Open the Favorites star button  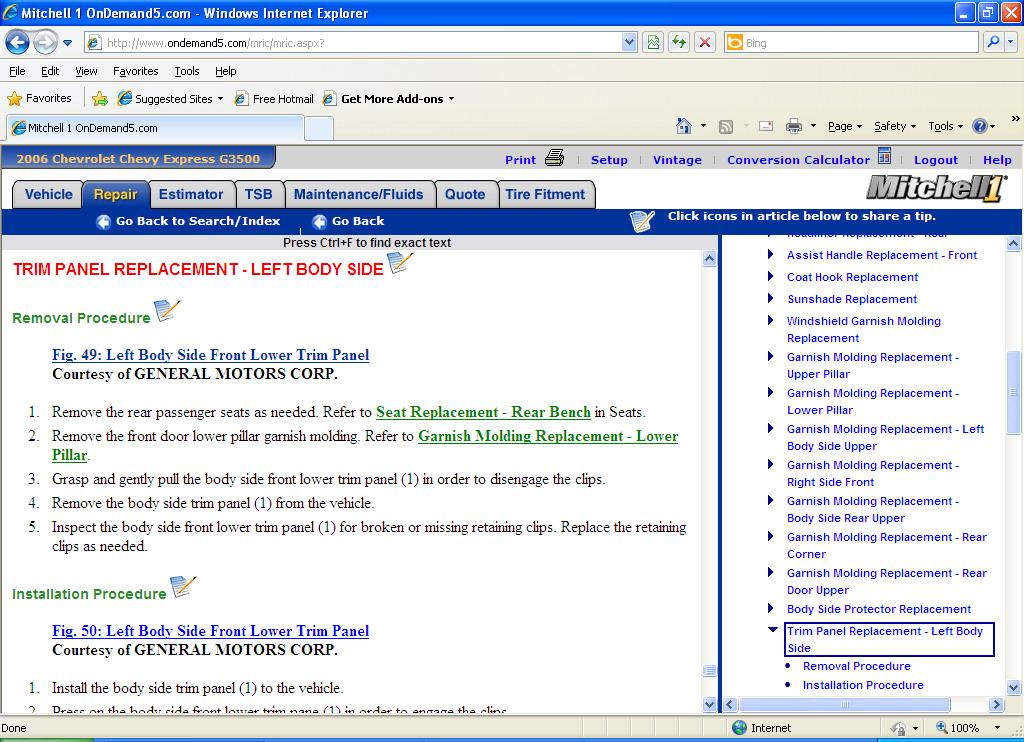[x=39, y=99]
